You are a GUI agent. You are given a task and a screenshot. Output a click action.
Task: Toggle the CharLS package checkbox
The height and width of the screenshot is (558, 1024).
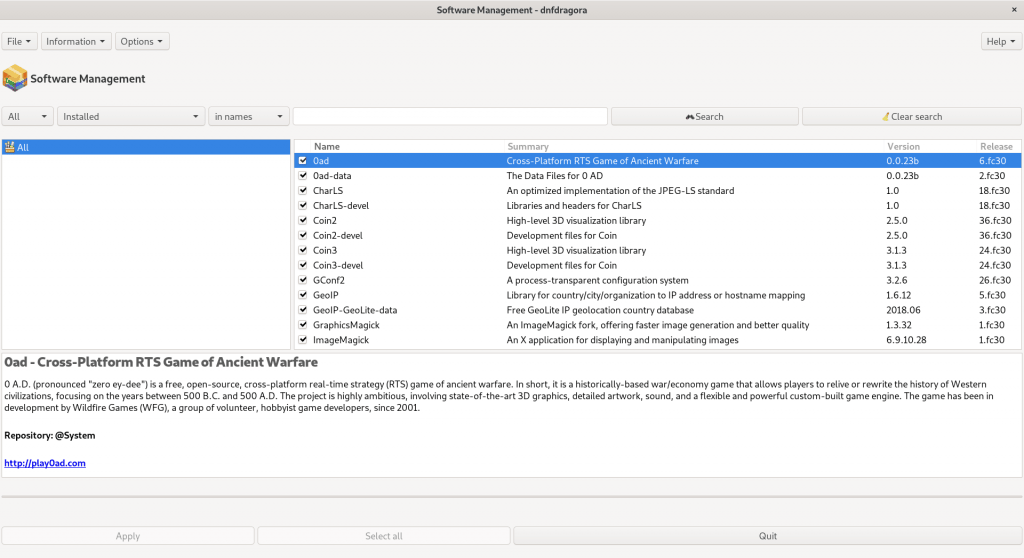(x=302, y=190)
